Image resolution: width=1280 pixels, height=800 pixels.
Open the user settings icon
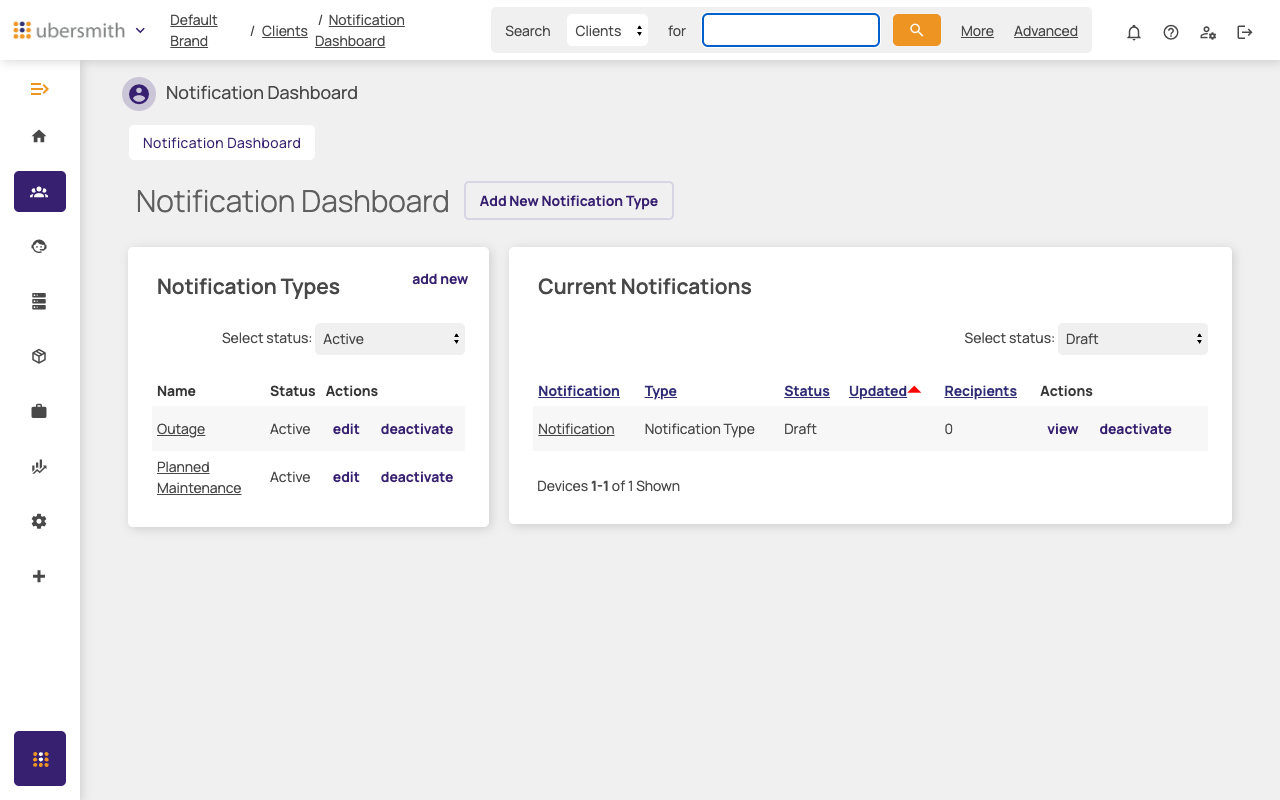point(1208,32)
